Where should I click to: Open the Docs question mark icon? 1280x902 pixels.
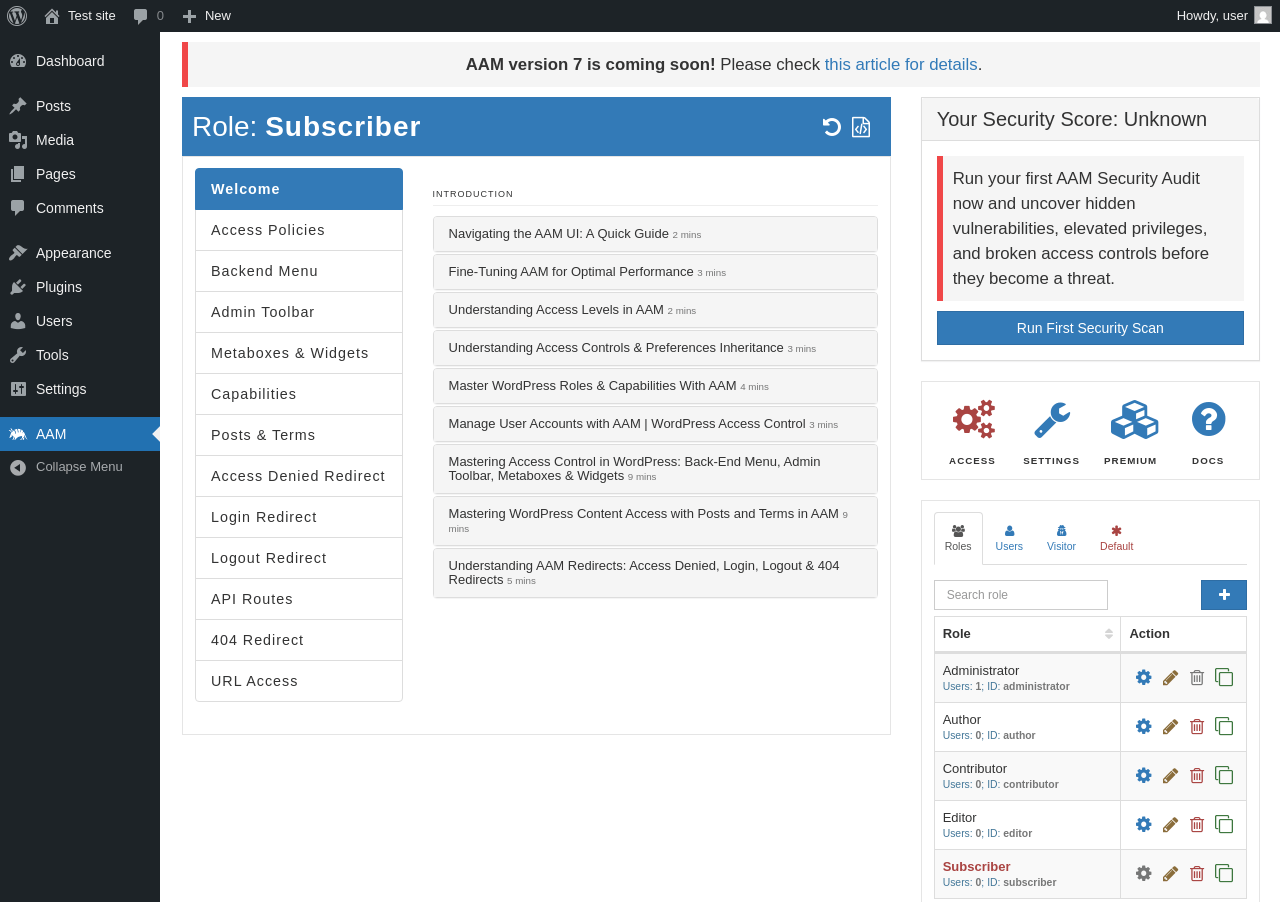(x=1208, y=419)
